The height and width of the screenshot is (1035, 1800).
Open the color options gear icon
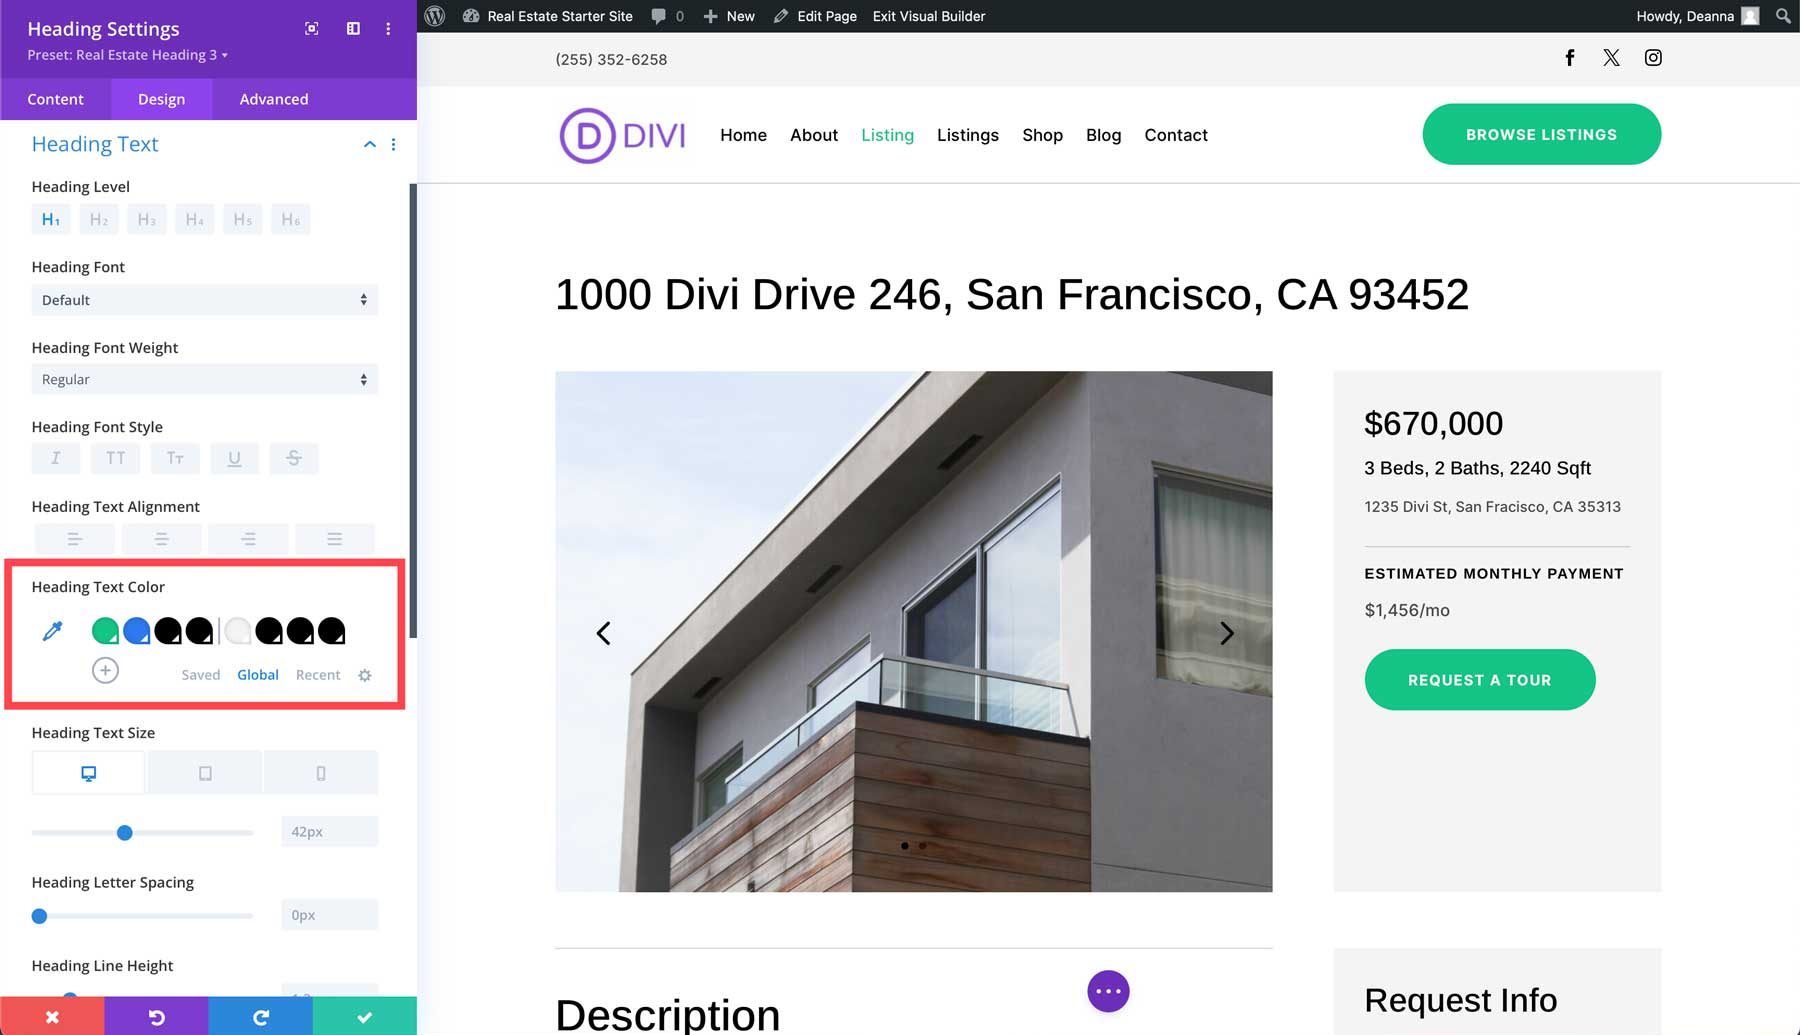click(365, 675)
